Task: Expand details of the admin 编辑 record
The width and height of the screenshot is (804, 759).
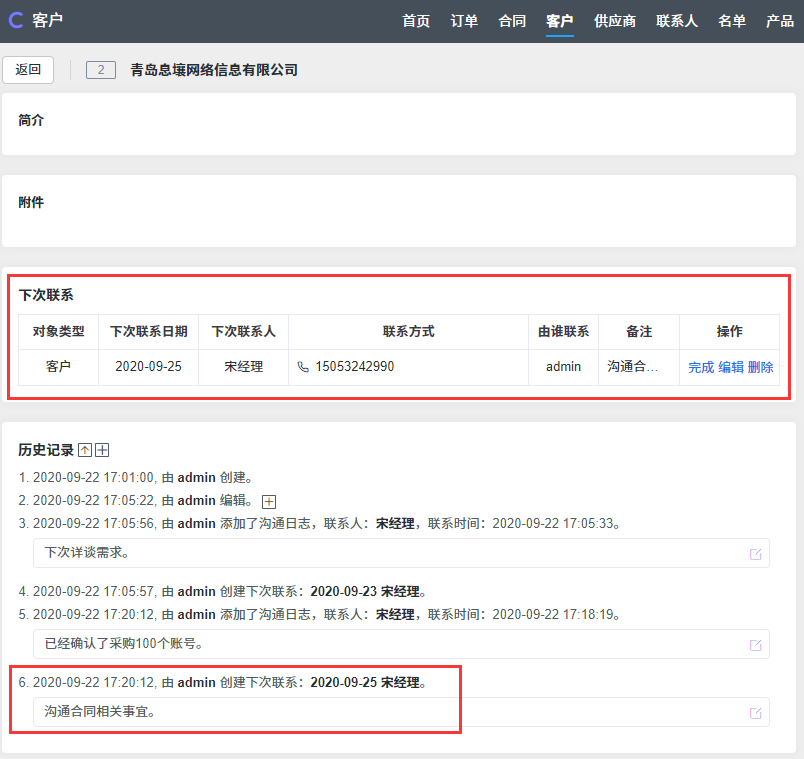Action: click(x=268, y=501)
